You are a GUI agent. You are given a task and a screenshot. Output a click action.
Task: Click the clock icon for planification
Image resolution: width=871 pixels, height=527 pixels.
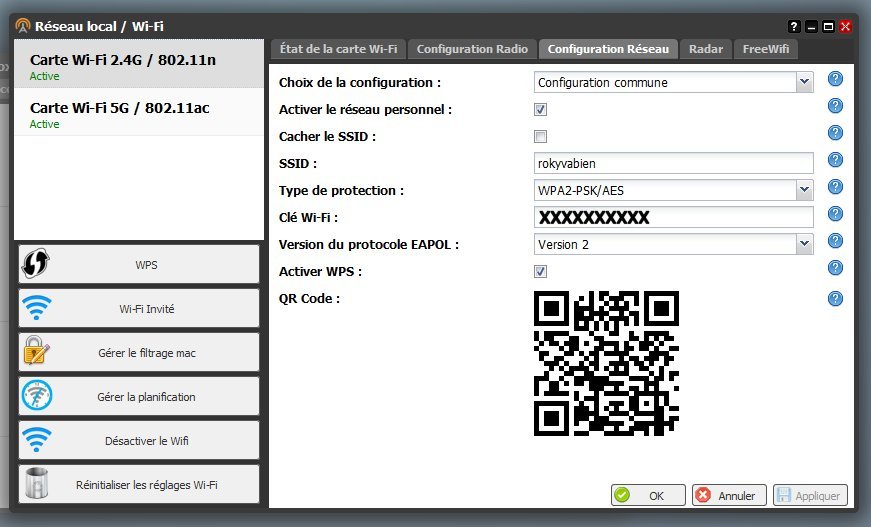pos(37,395)
